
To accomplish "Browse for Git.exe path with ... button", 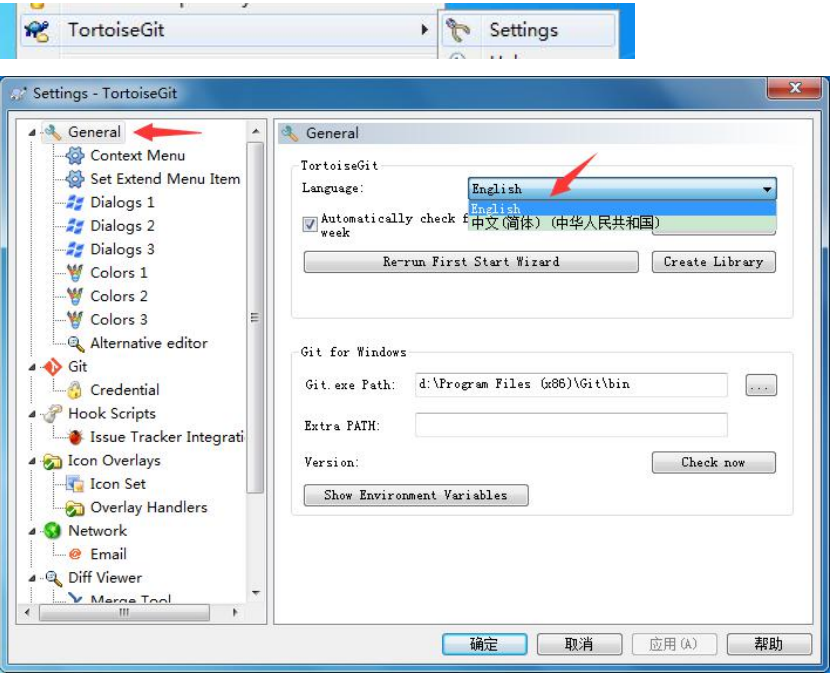I will [x=761, y=385].
